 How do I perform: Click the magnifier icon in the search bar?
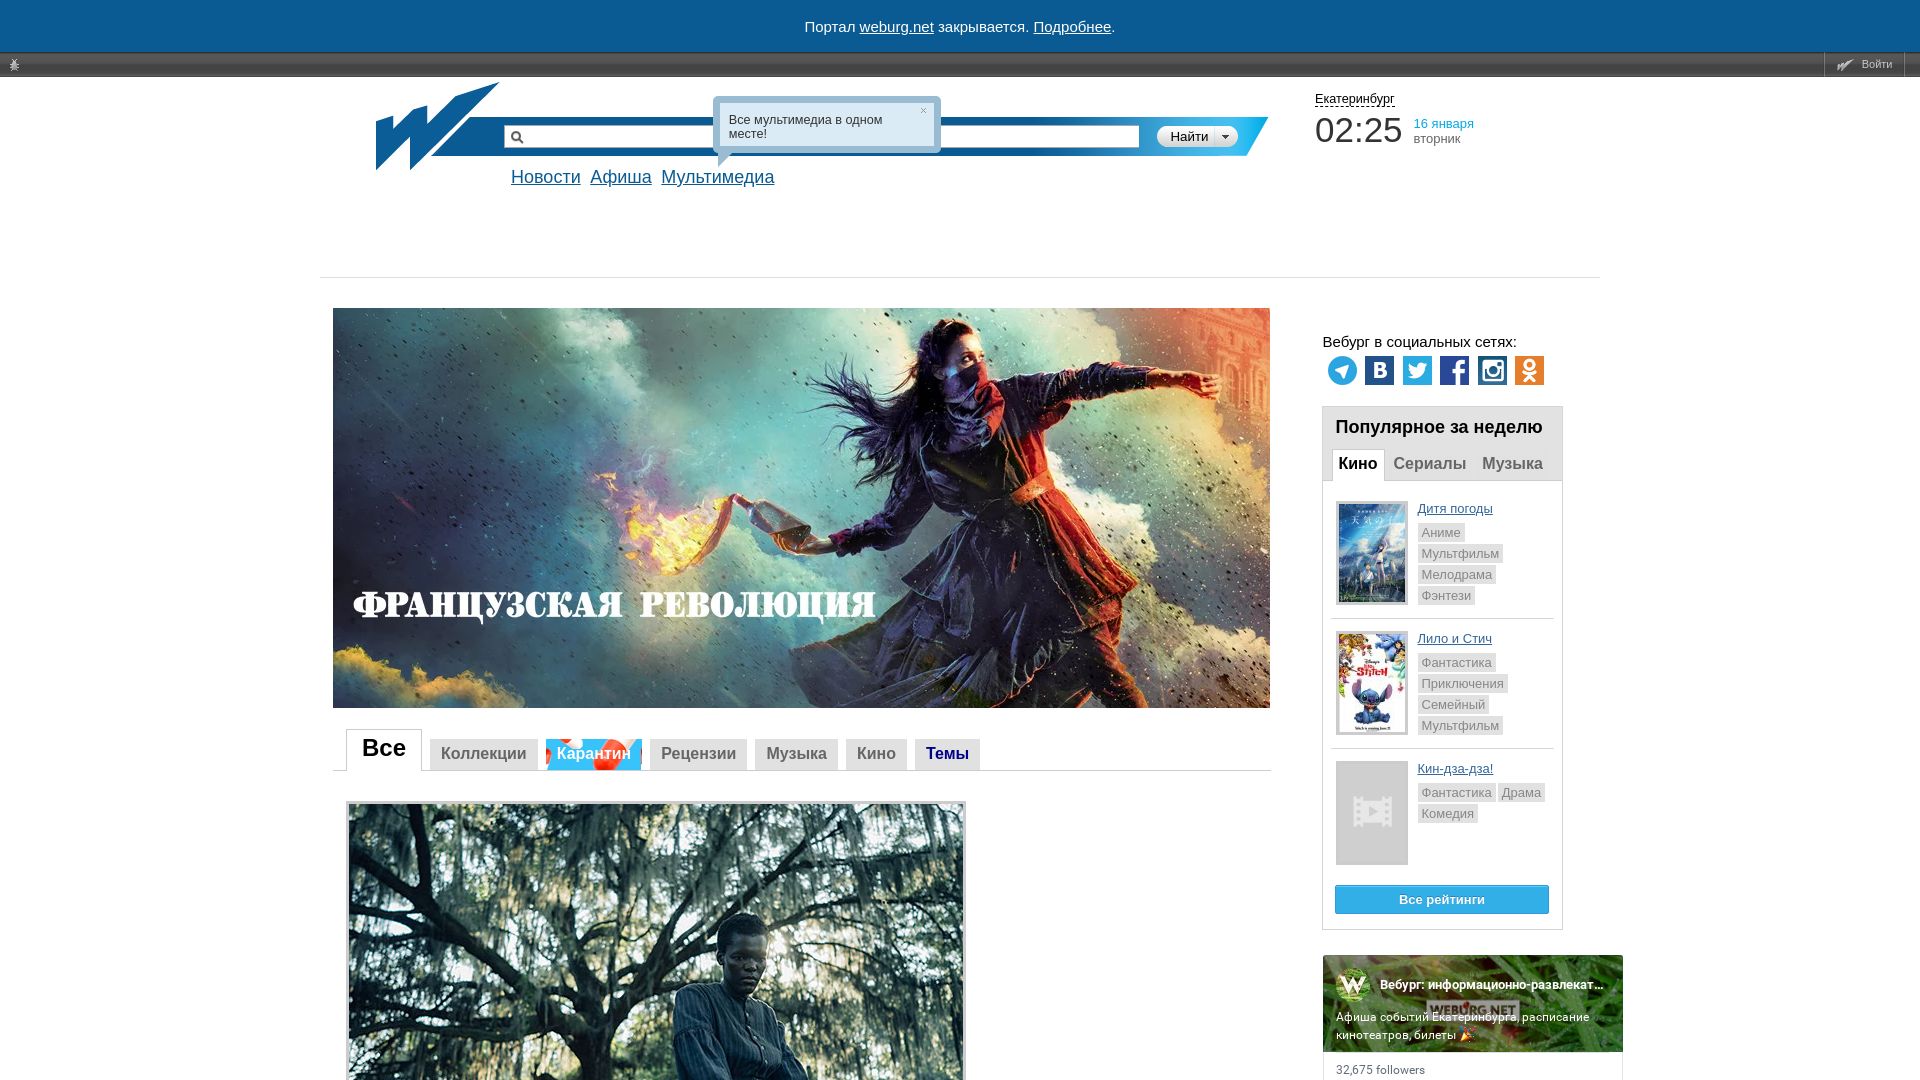point(518,136)
